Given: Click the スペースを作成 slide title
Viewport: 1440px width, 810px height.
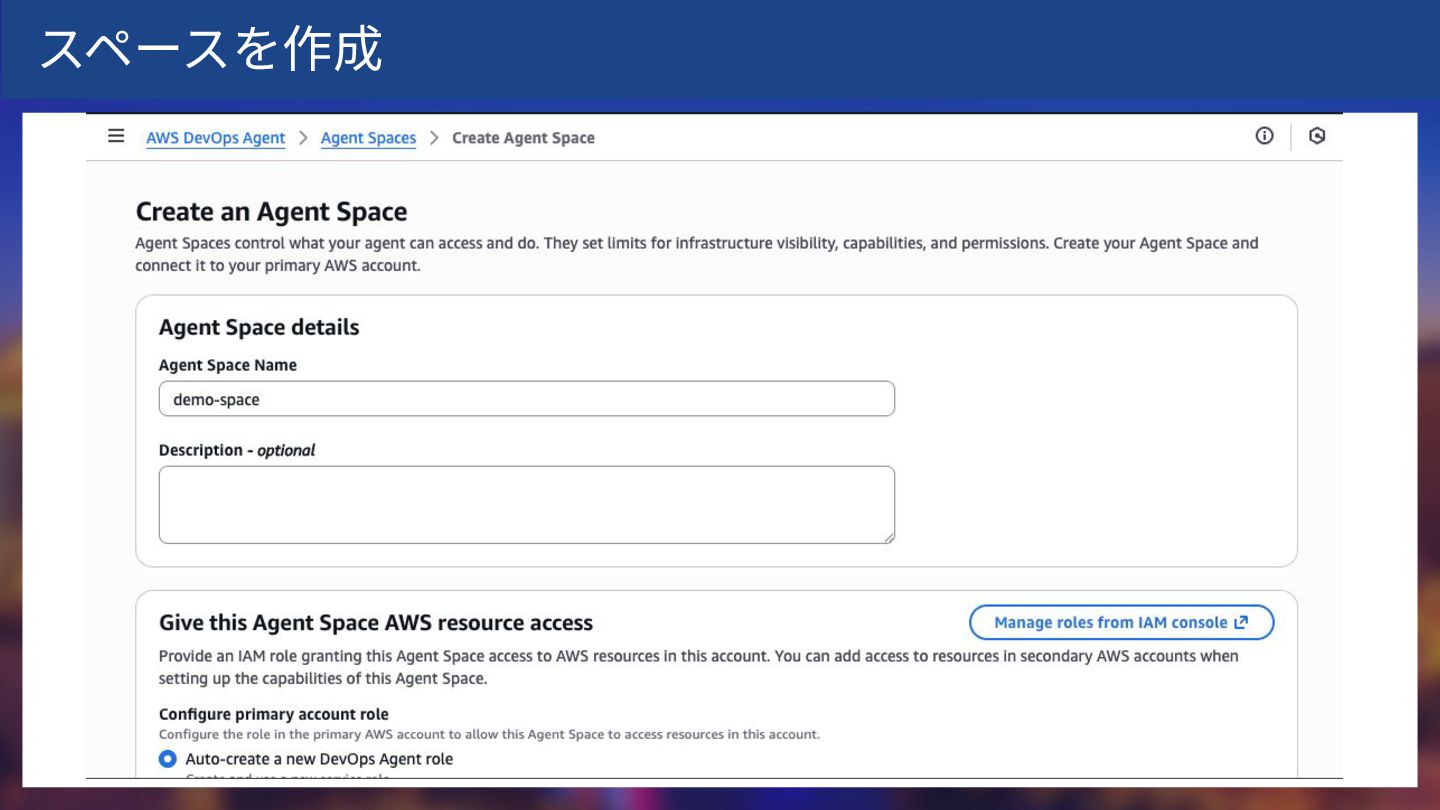Looking at the screenshot, I should (x=211, y=49).
